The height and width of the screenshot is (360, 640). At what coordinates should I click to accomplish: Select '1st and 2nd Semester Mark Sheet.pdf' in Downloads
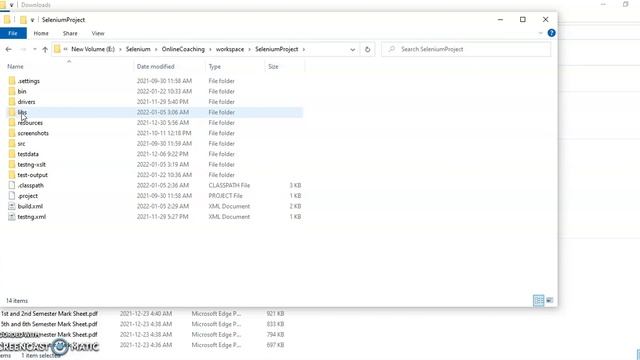click(49, 313)
